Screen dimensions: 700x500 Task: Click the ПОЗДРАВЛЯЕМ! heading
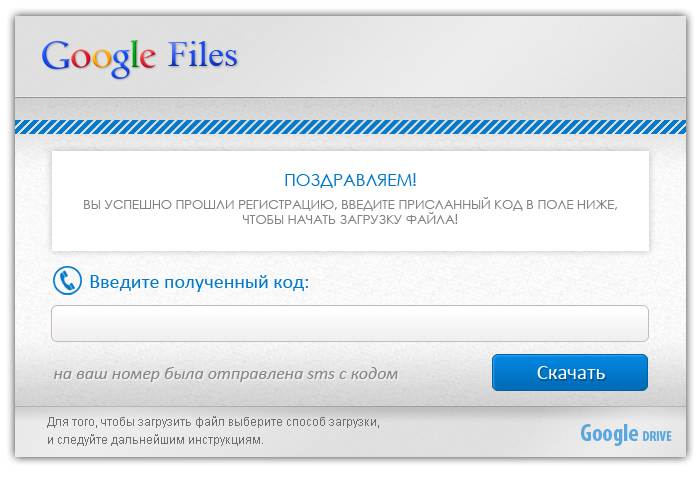pyautogui.click(x=350, y=180)
